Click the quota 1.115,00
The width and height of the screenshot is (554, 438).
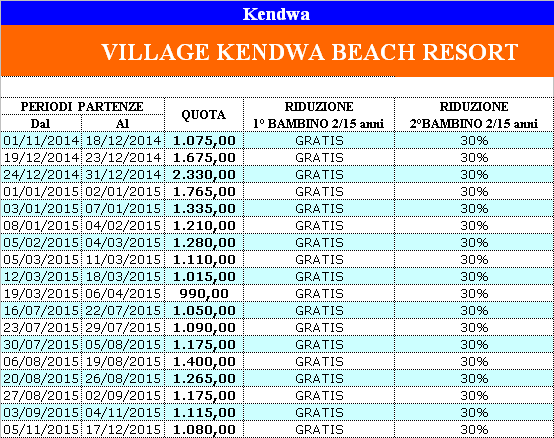(x=204, y=413)
